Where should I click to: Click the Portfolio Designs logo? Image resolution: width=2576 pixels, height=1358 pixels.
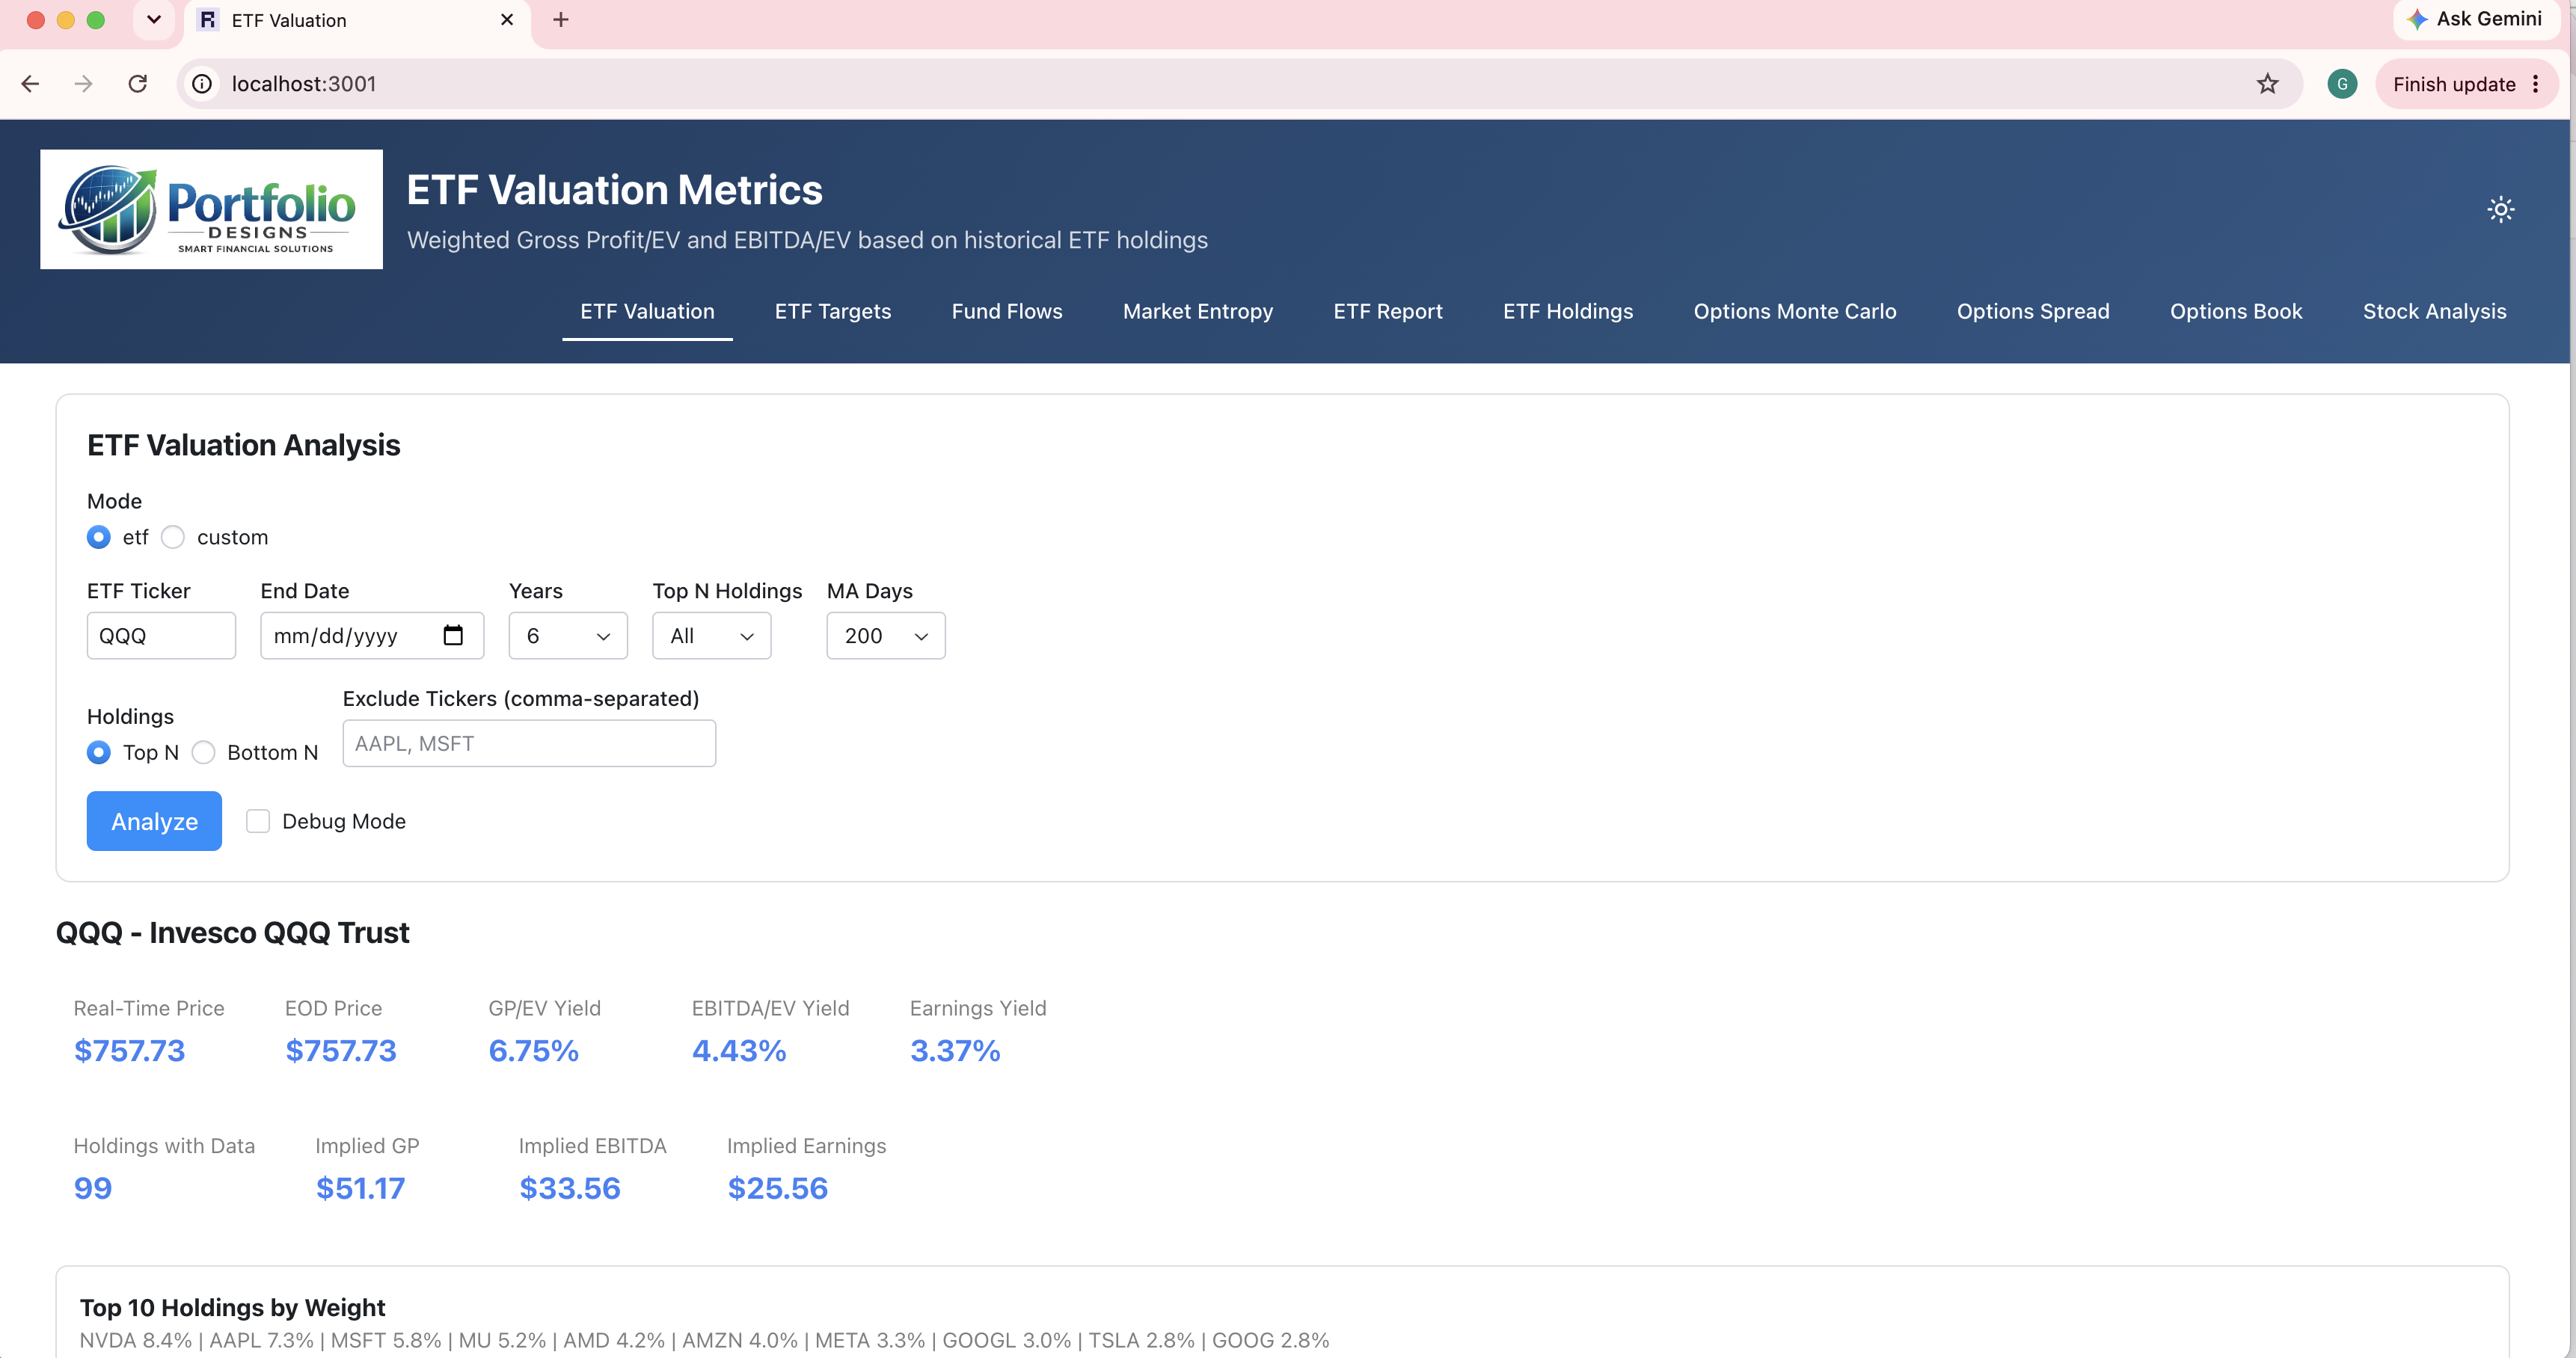coord(211,209)
